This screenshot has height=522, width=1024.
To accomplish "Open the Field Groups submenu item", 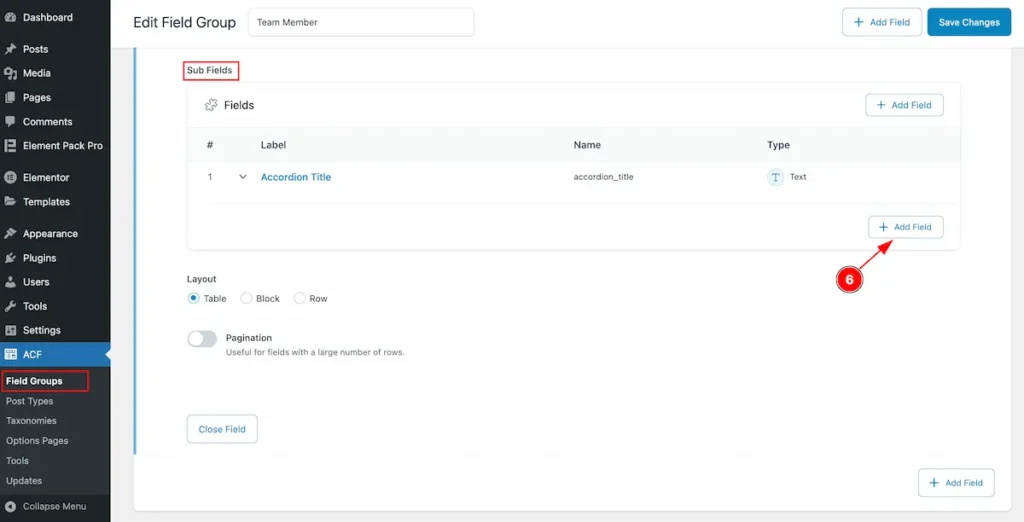I will pyautogui.click(x=34, y=381).
